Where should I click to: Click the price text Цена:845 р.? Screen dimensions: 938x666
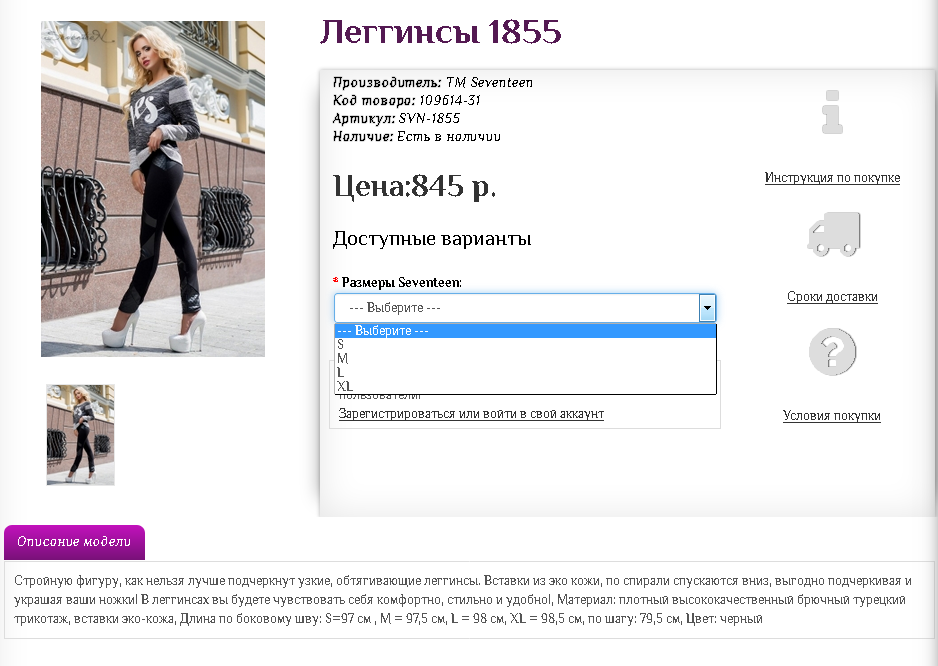(x=414, y=186)
